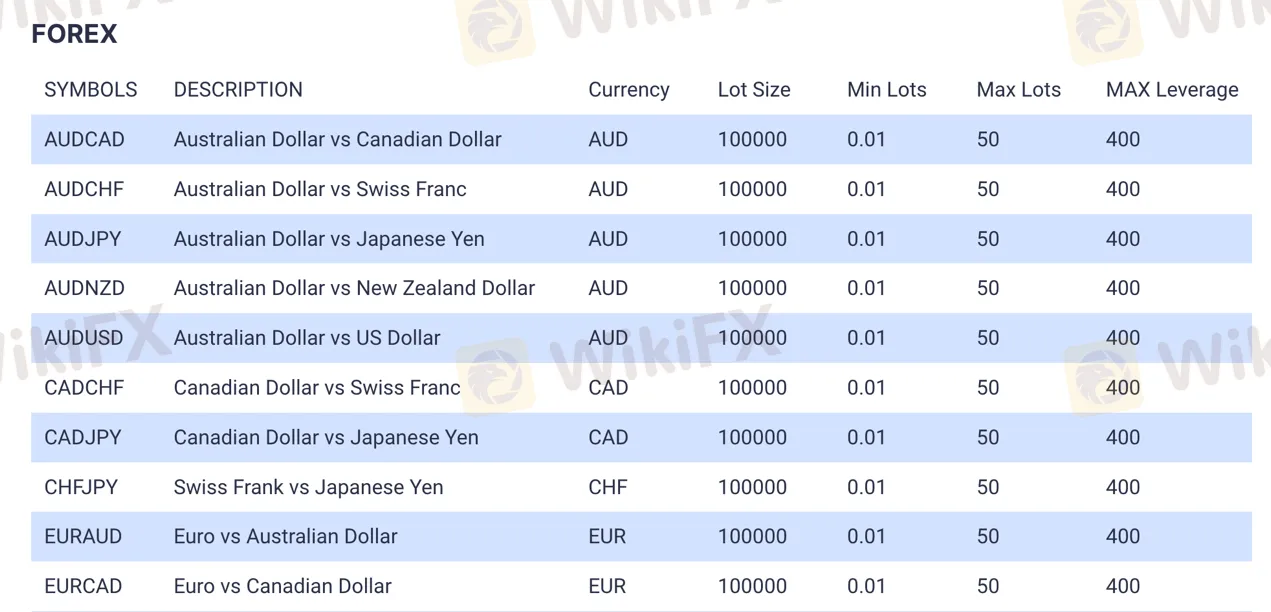Select the AUDCAD symbol cell
This screenshot has width=1271, height=612.
[84, 139]
